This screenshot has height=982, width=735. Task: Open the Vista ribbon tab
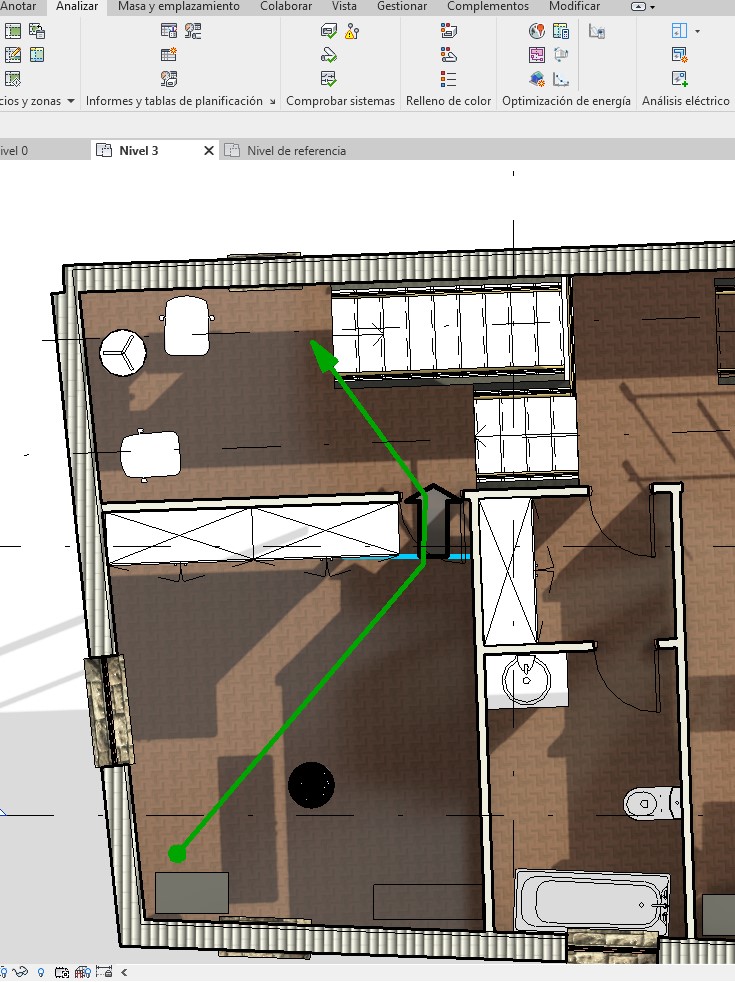tap(344, 6)
